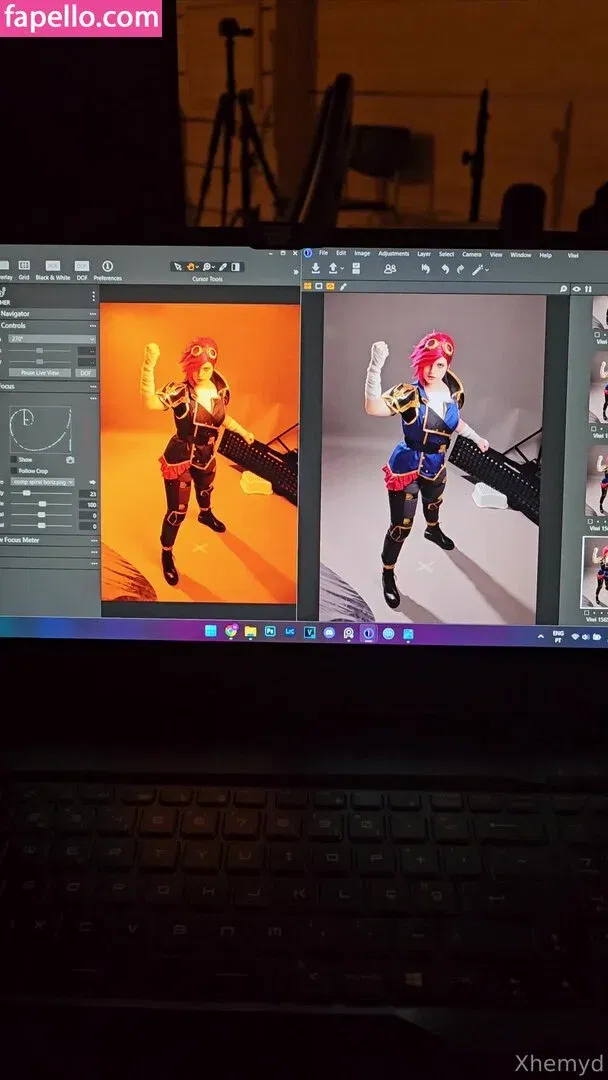This screenshot has width=608, height=1080.
Task: Open the Adjustments menu
Action: click(x=393, y=254)
